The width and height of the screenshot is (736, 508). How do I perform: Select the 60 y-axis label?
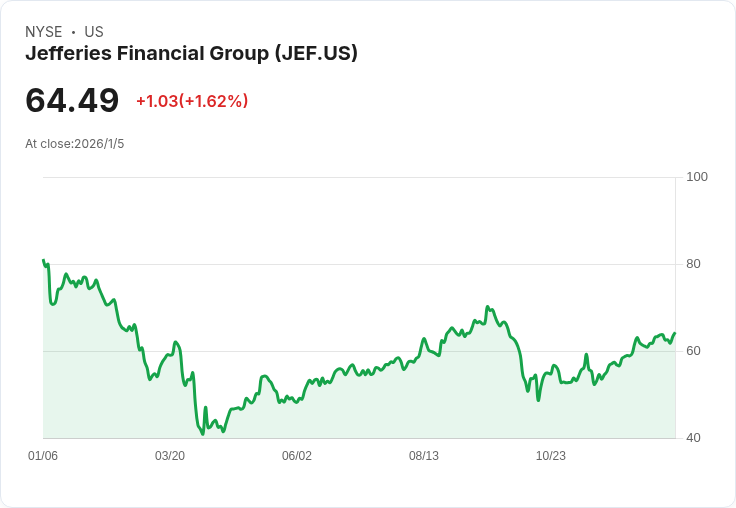tap(693, 351)
